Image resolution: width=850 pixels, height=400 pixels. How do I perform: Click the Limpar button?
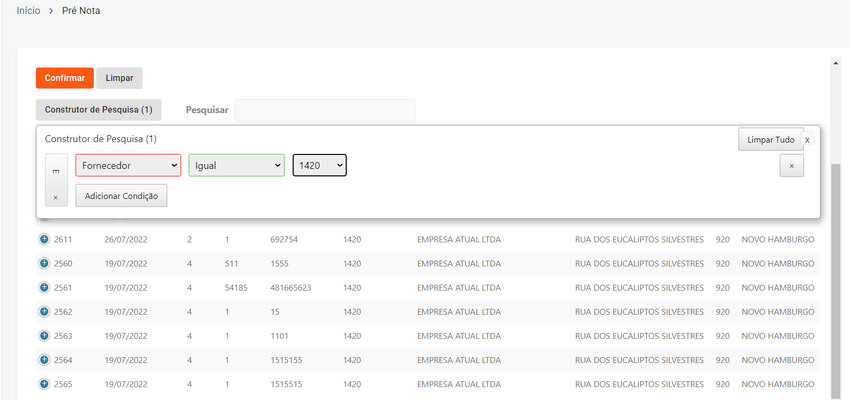coord(119,78)
